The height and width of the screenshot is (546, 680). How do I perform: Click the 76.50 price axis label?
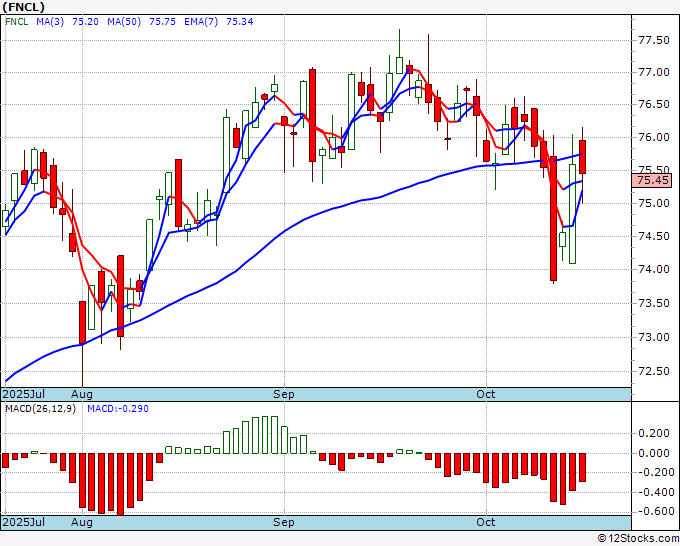coord(654,105)
